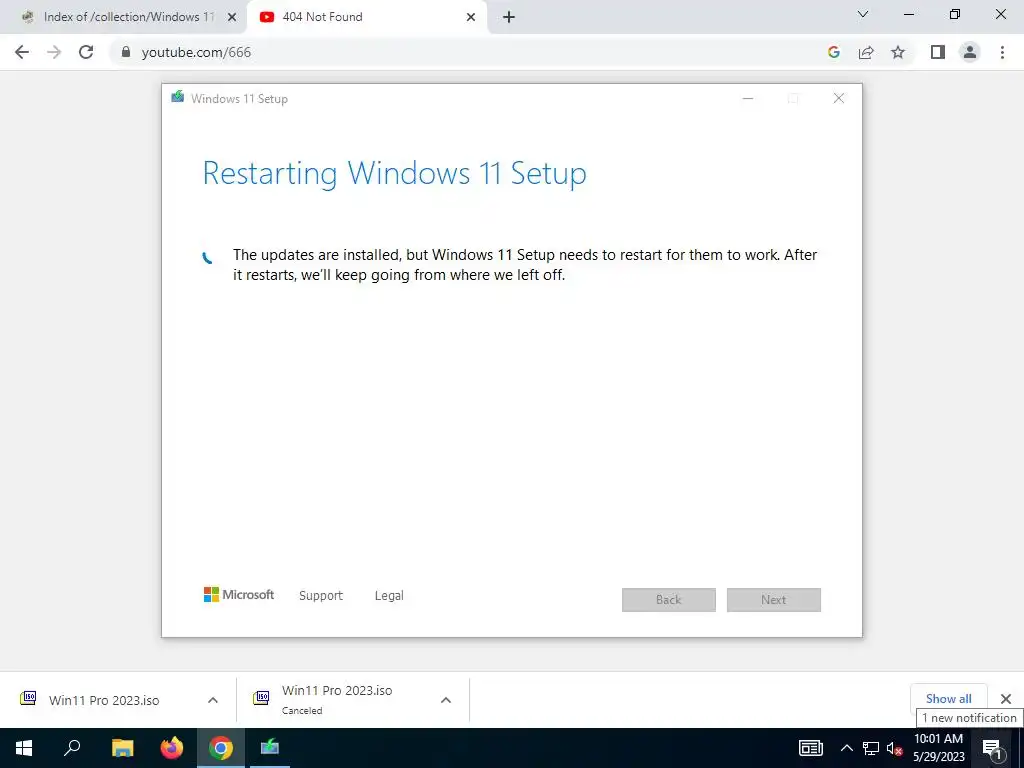Open the Google icon in address bar
Viewport: 1024px width, 768px height.
(833, 52)
